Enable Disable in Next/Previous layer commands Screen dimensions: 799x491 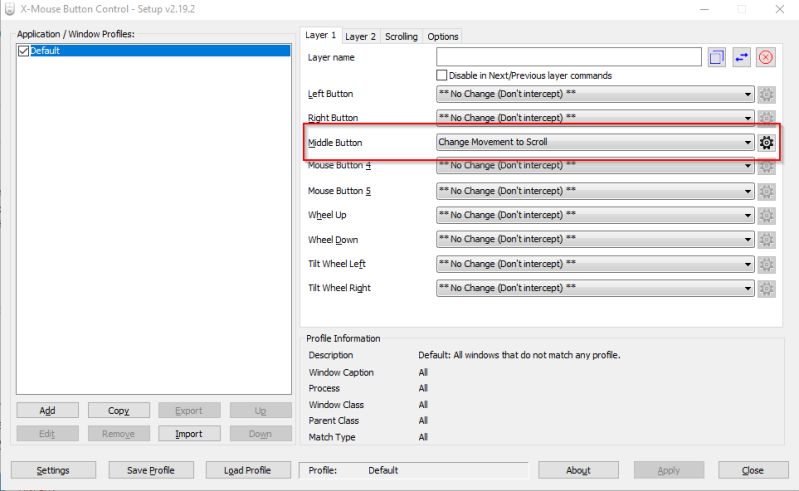442,75
